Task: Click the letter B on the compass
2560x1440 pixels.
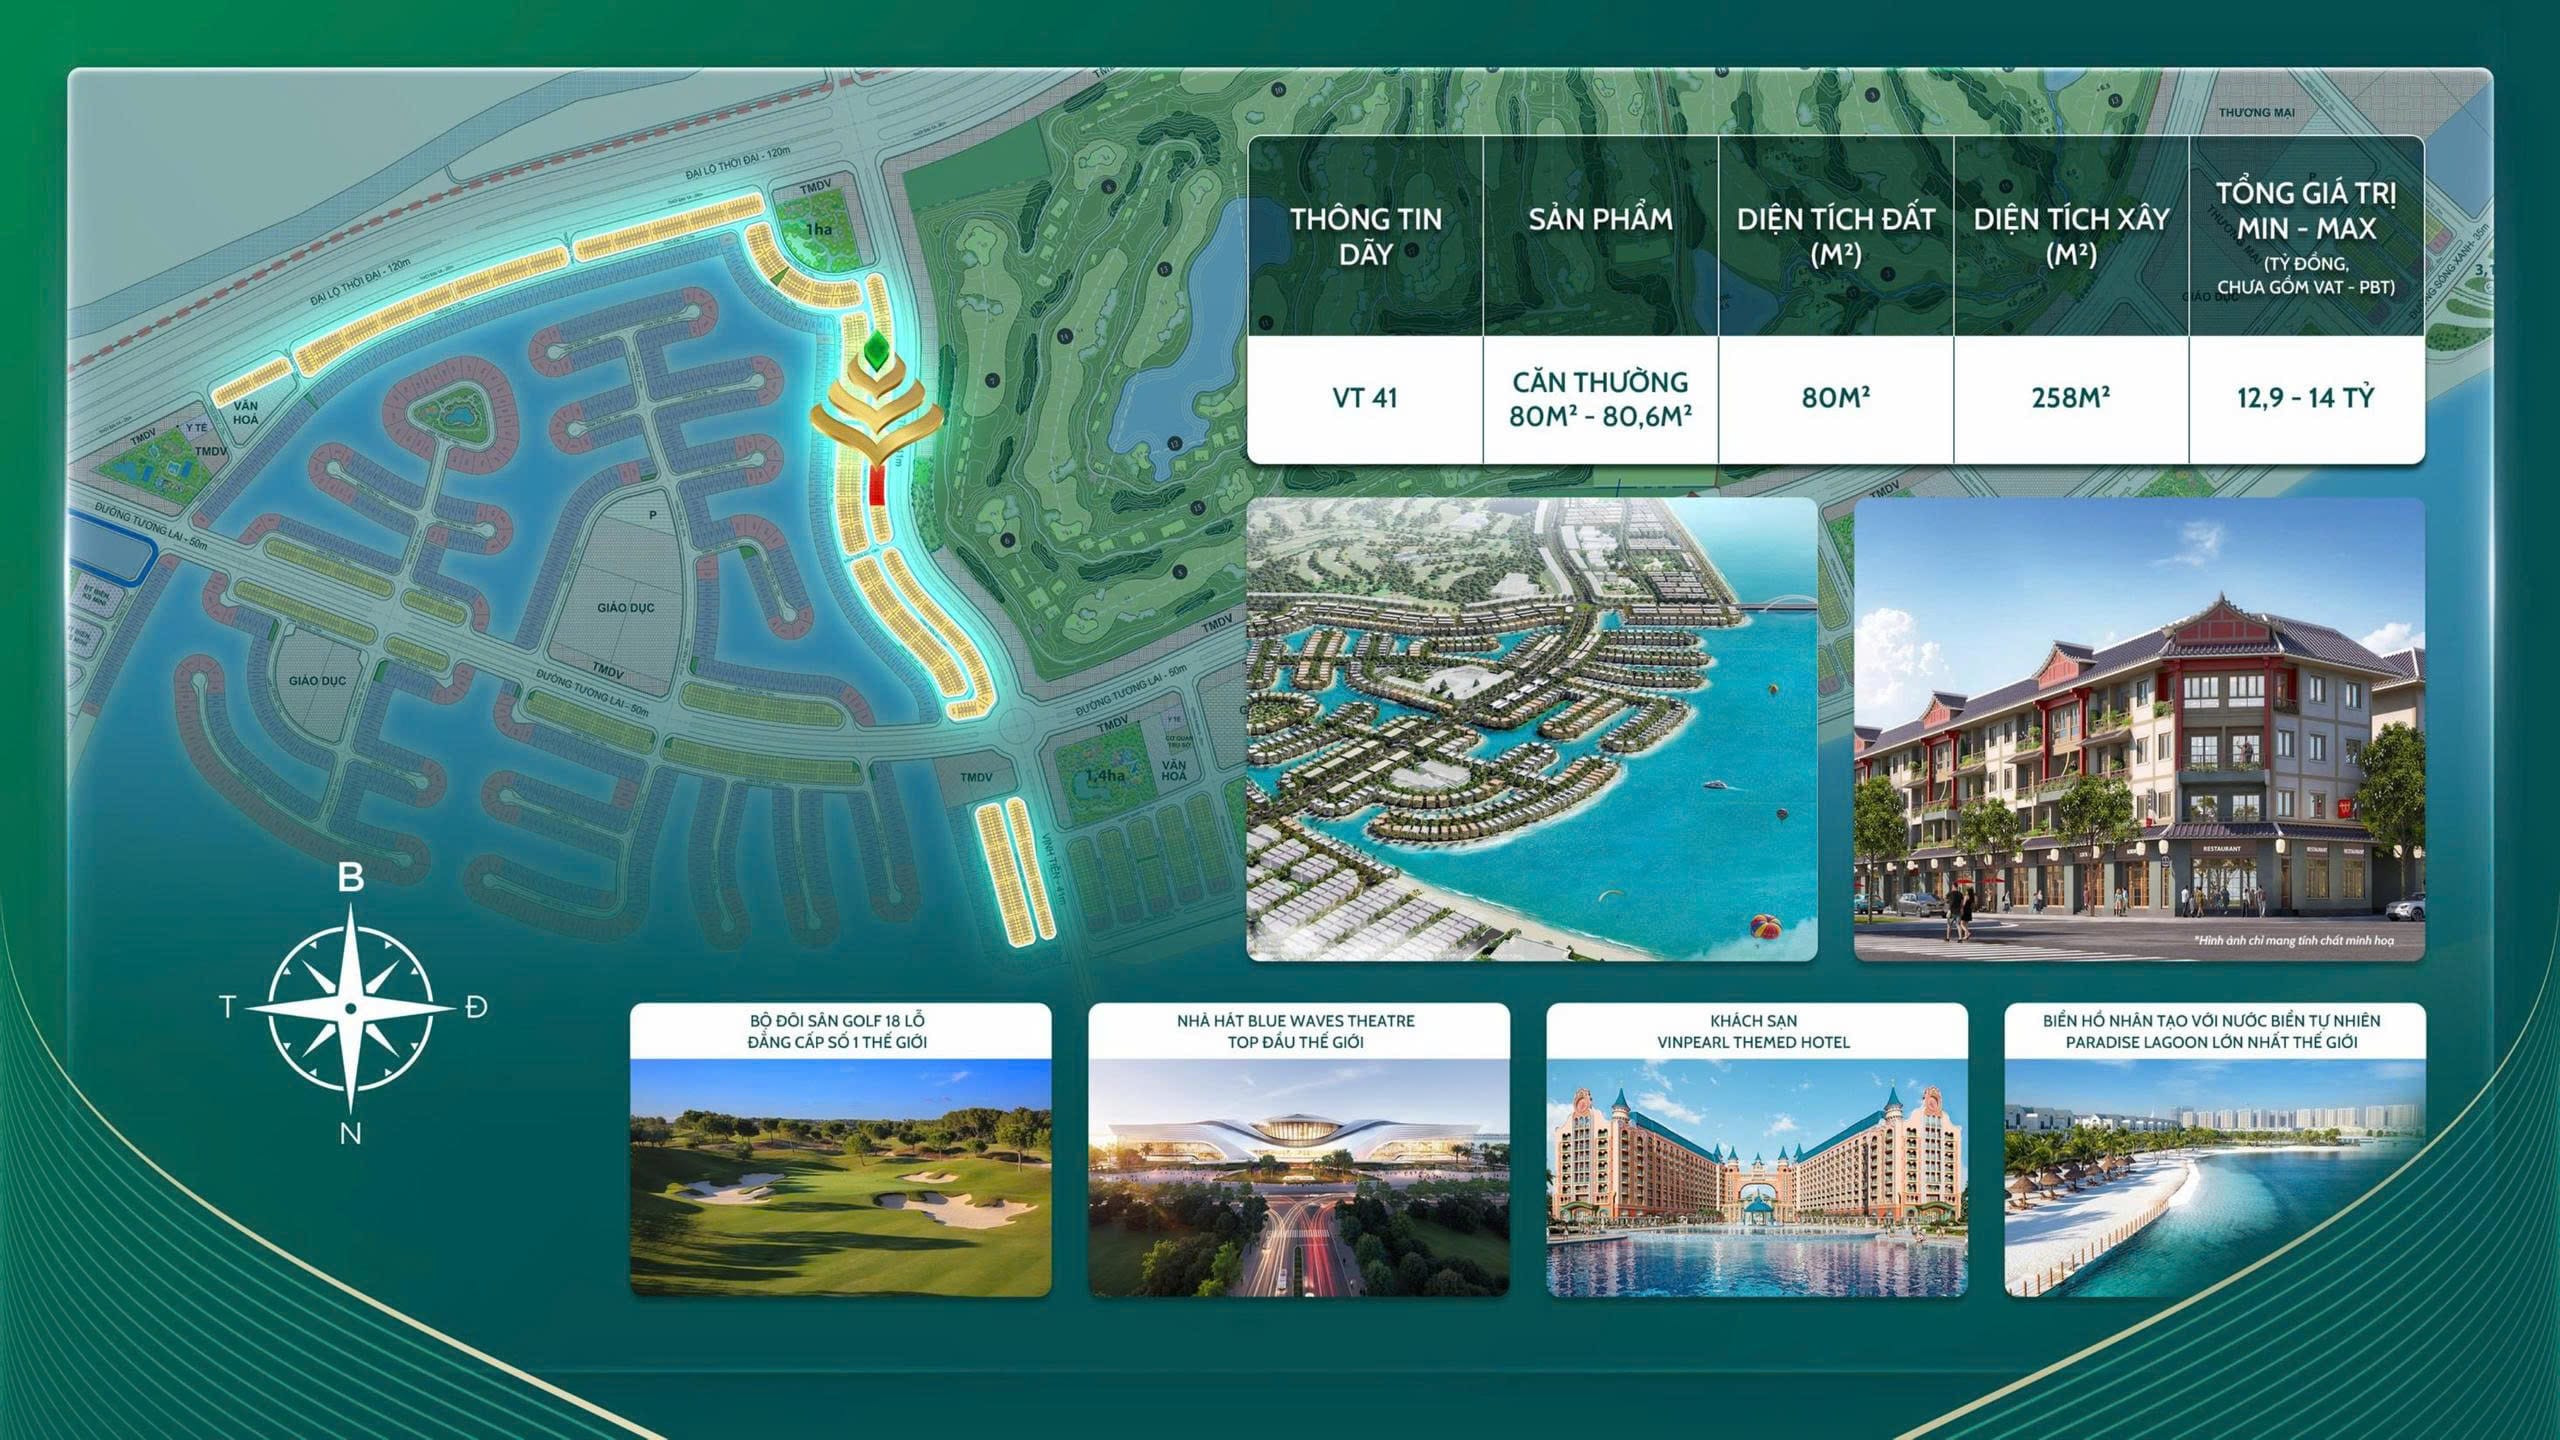Action: click(350, 878)
